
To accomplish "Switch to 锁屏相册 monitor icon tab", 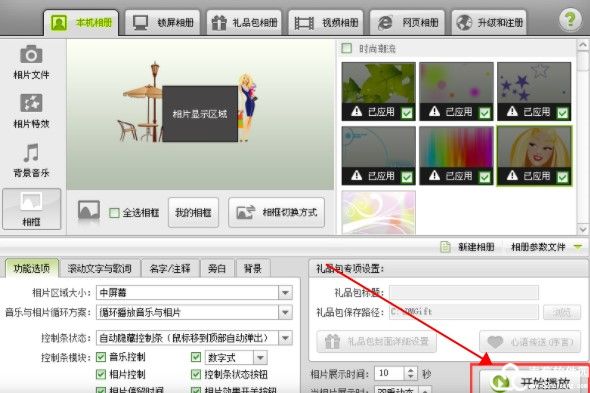I will click(140, 23).
